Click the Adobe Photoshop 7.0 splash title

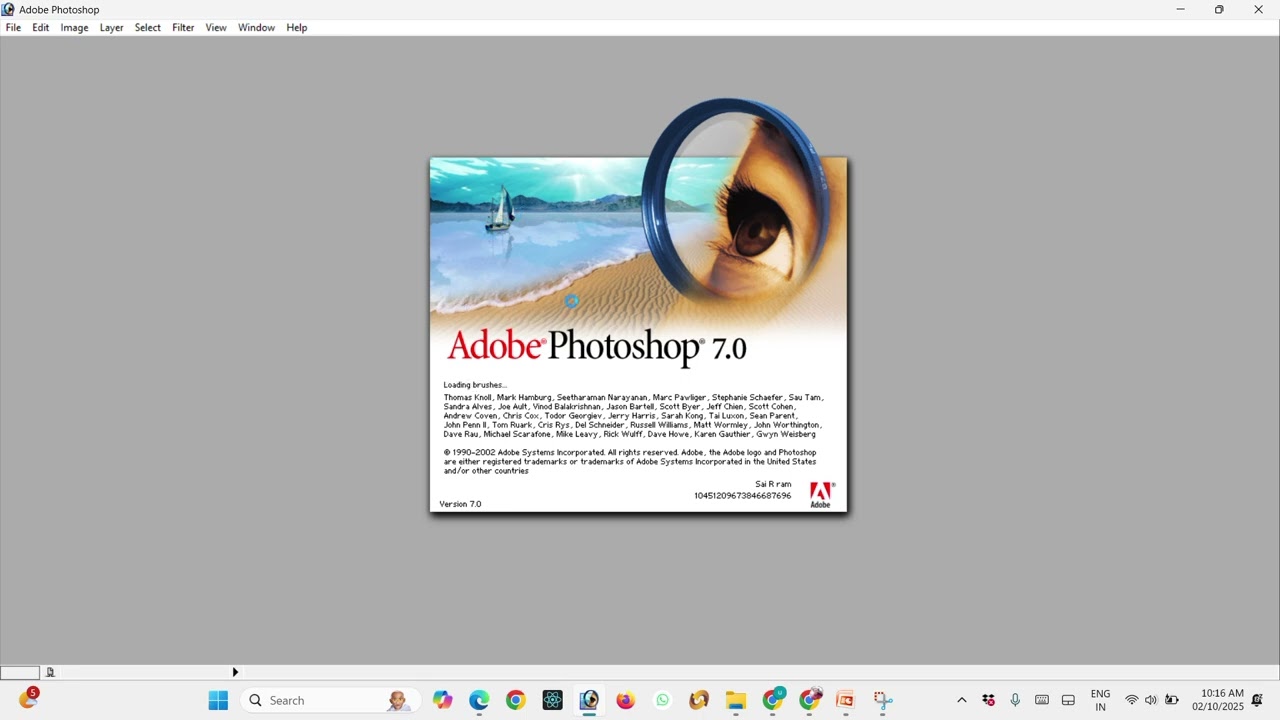[597, 346]
